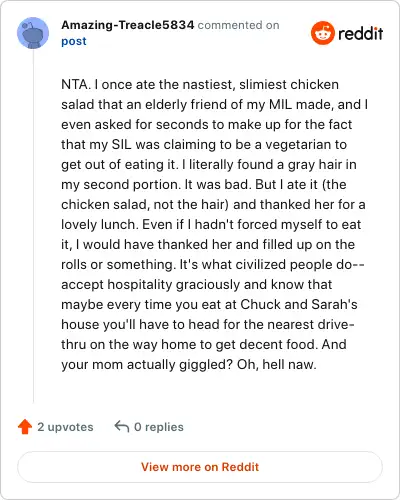Click the vertical comment thread line
Image resolution: width=400 pixels, height=500 pixels.
(x=33, y=227)
